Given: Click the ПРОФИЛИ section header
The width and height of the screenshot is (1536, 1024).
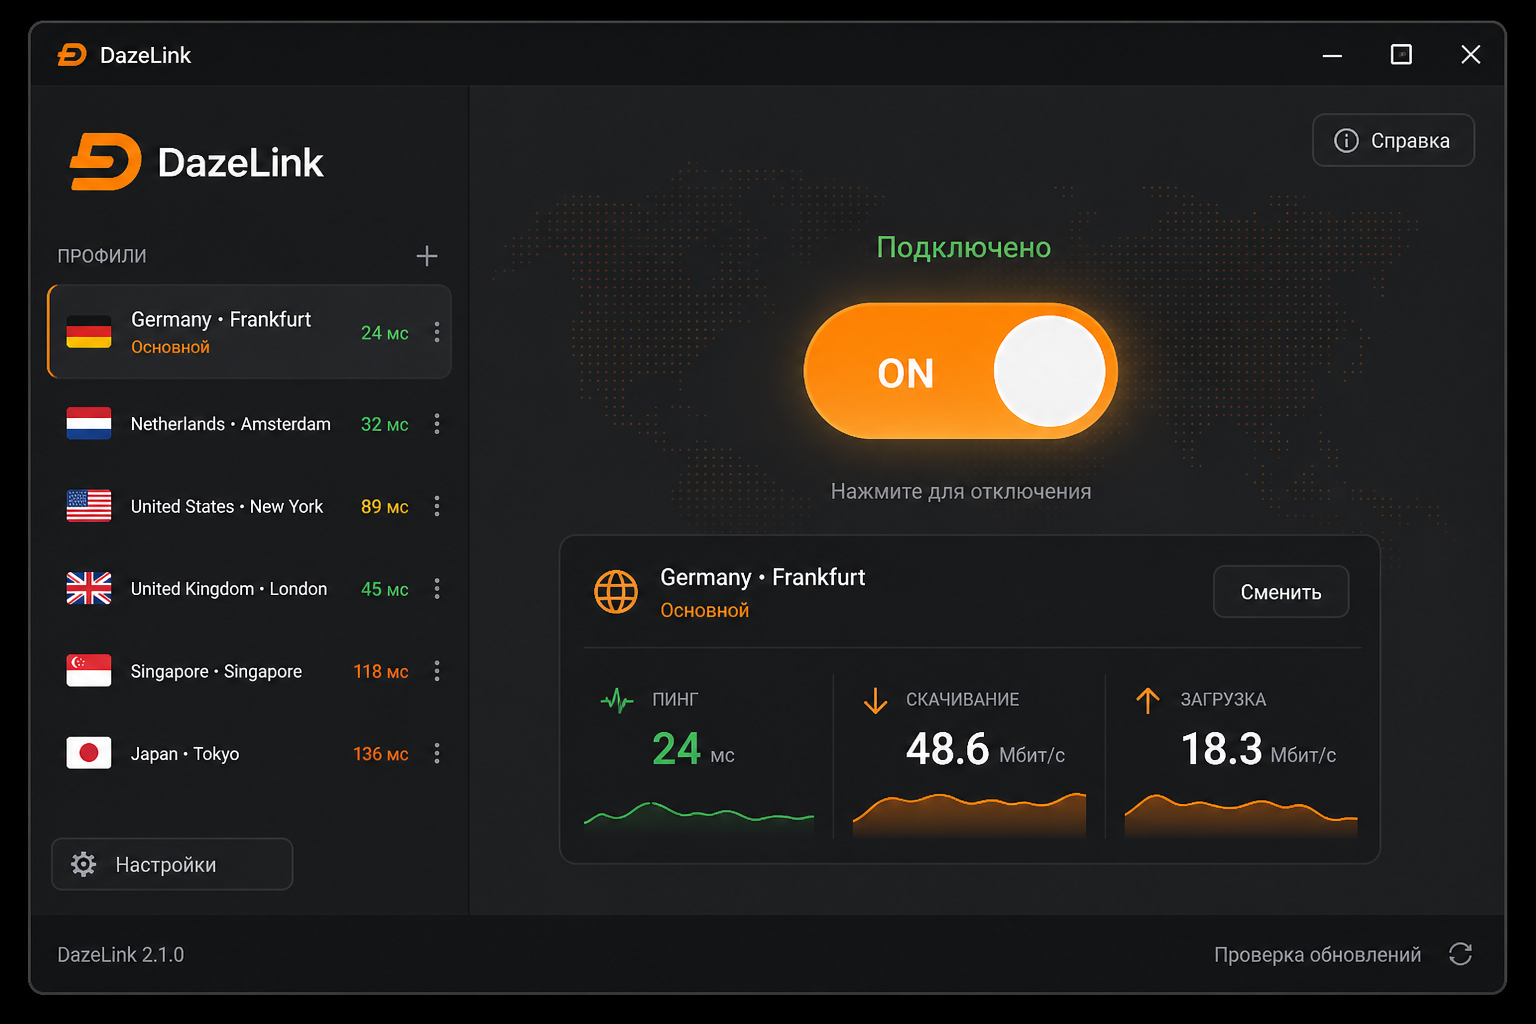Looking at the screenshot, I should [102, 256].
